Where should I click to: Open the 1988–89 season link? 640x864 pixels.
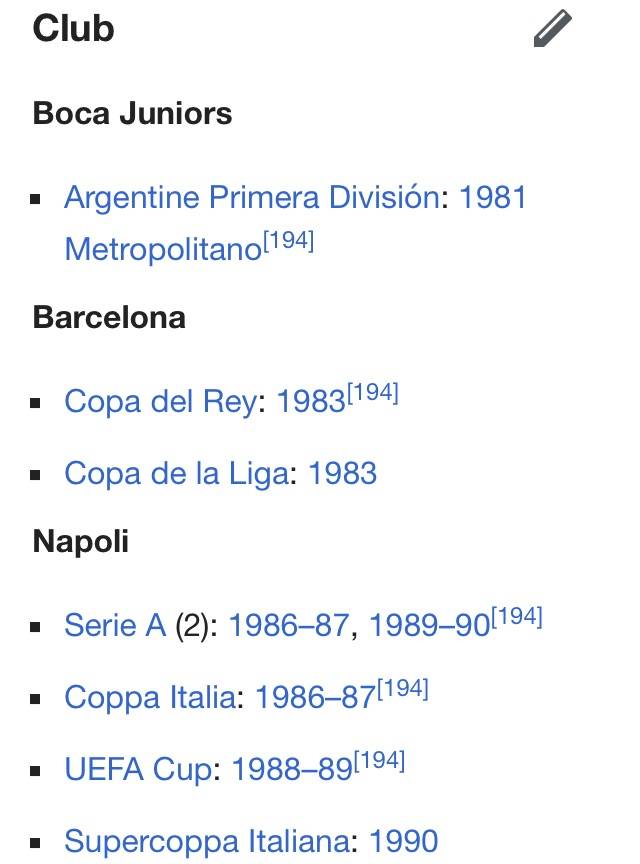[x=291, y=769]
